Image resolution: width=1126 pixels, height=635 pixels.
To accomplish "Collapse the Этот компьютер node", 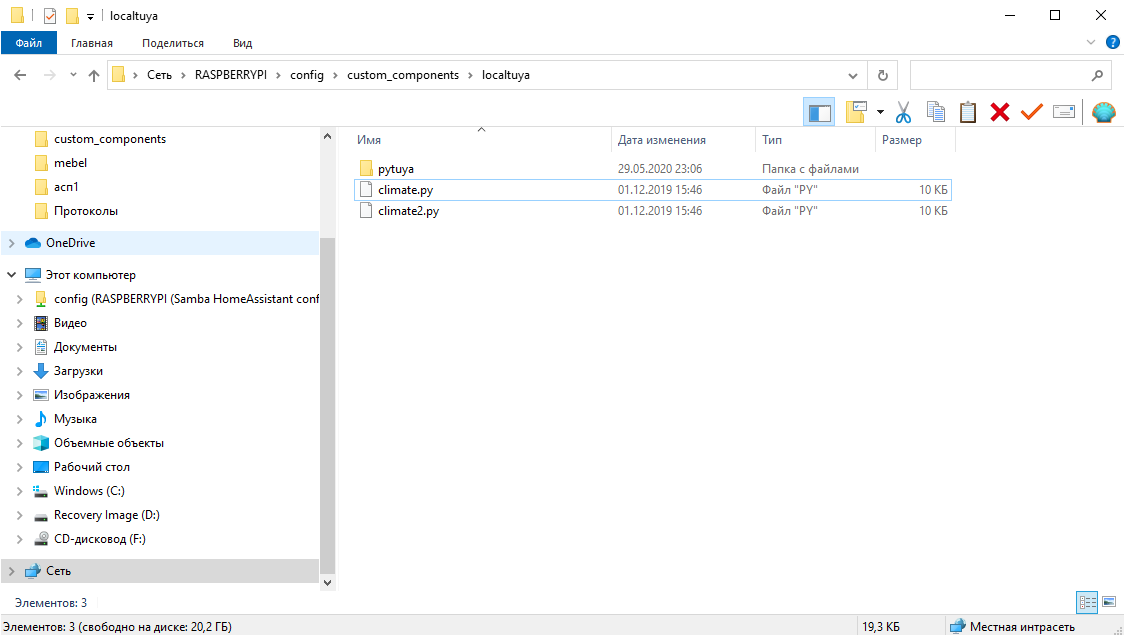I will [x=11, y=274].
